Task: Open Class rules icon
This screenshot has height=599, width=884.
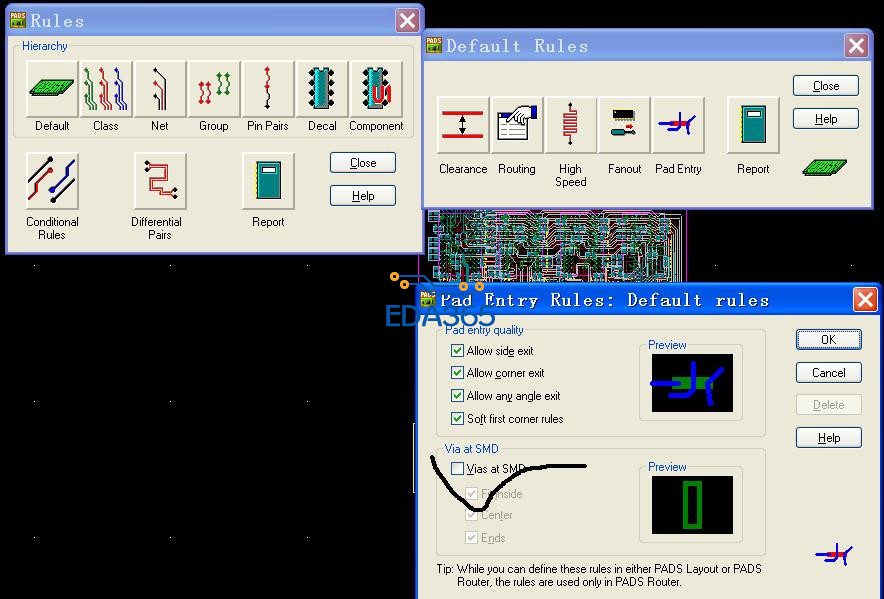Action: coord(105,89)
